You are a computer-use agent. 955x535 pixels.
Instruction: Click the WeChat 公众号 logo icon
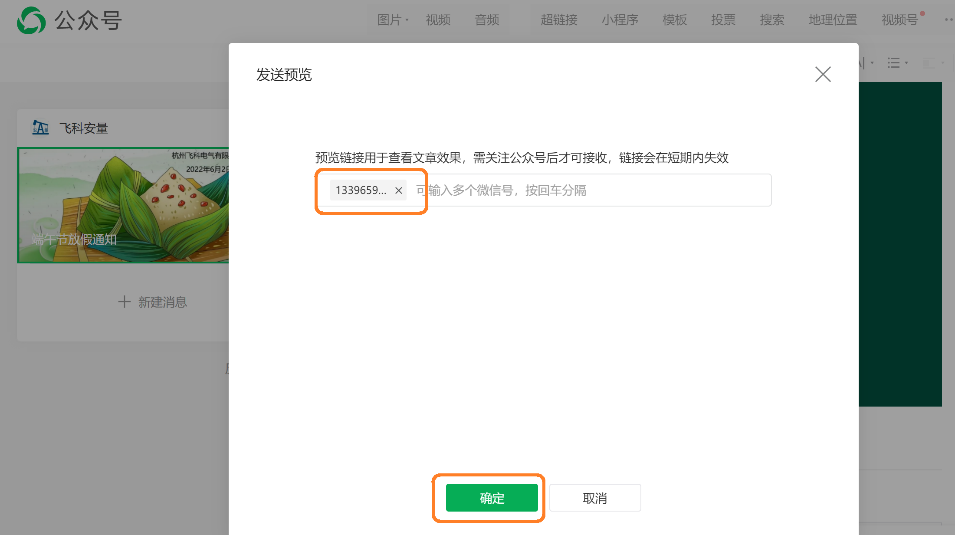pos(31,20)
